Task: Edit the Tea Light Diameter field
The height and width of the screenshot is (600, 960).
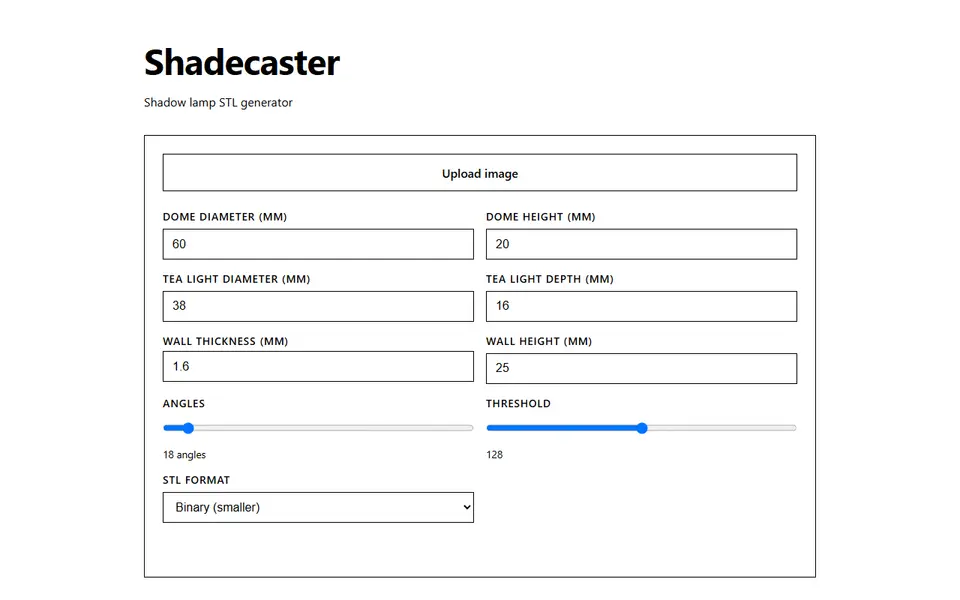Action: point(318,306)
